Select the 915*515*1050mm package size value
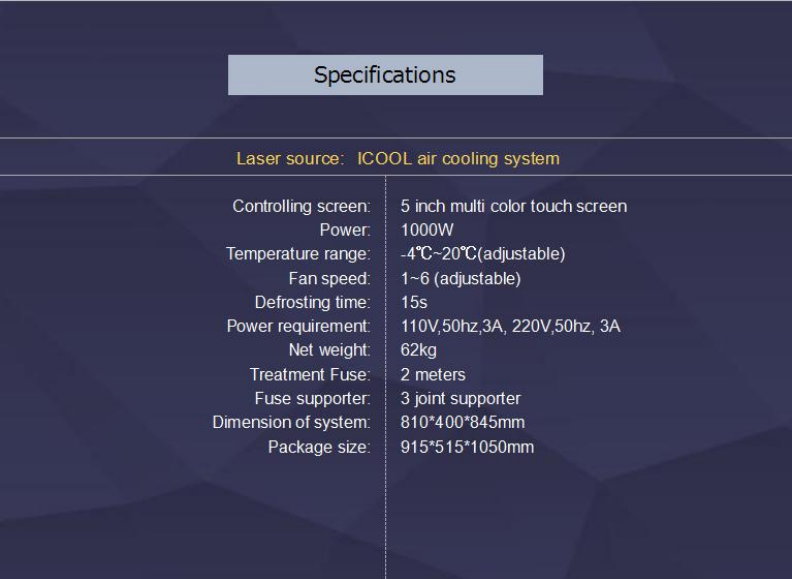The width and height of the screenshot is (792, 579). [467, 447]
